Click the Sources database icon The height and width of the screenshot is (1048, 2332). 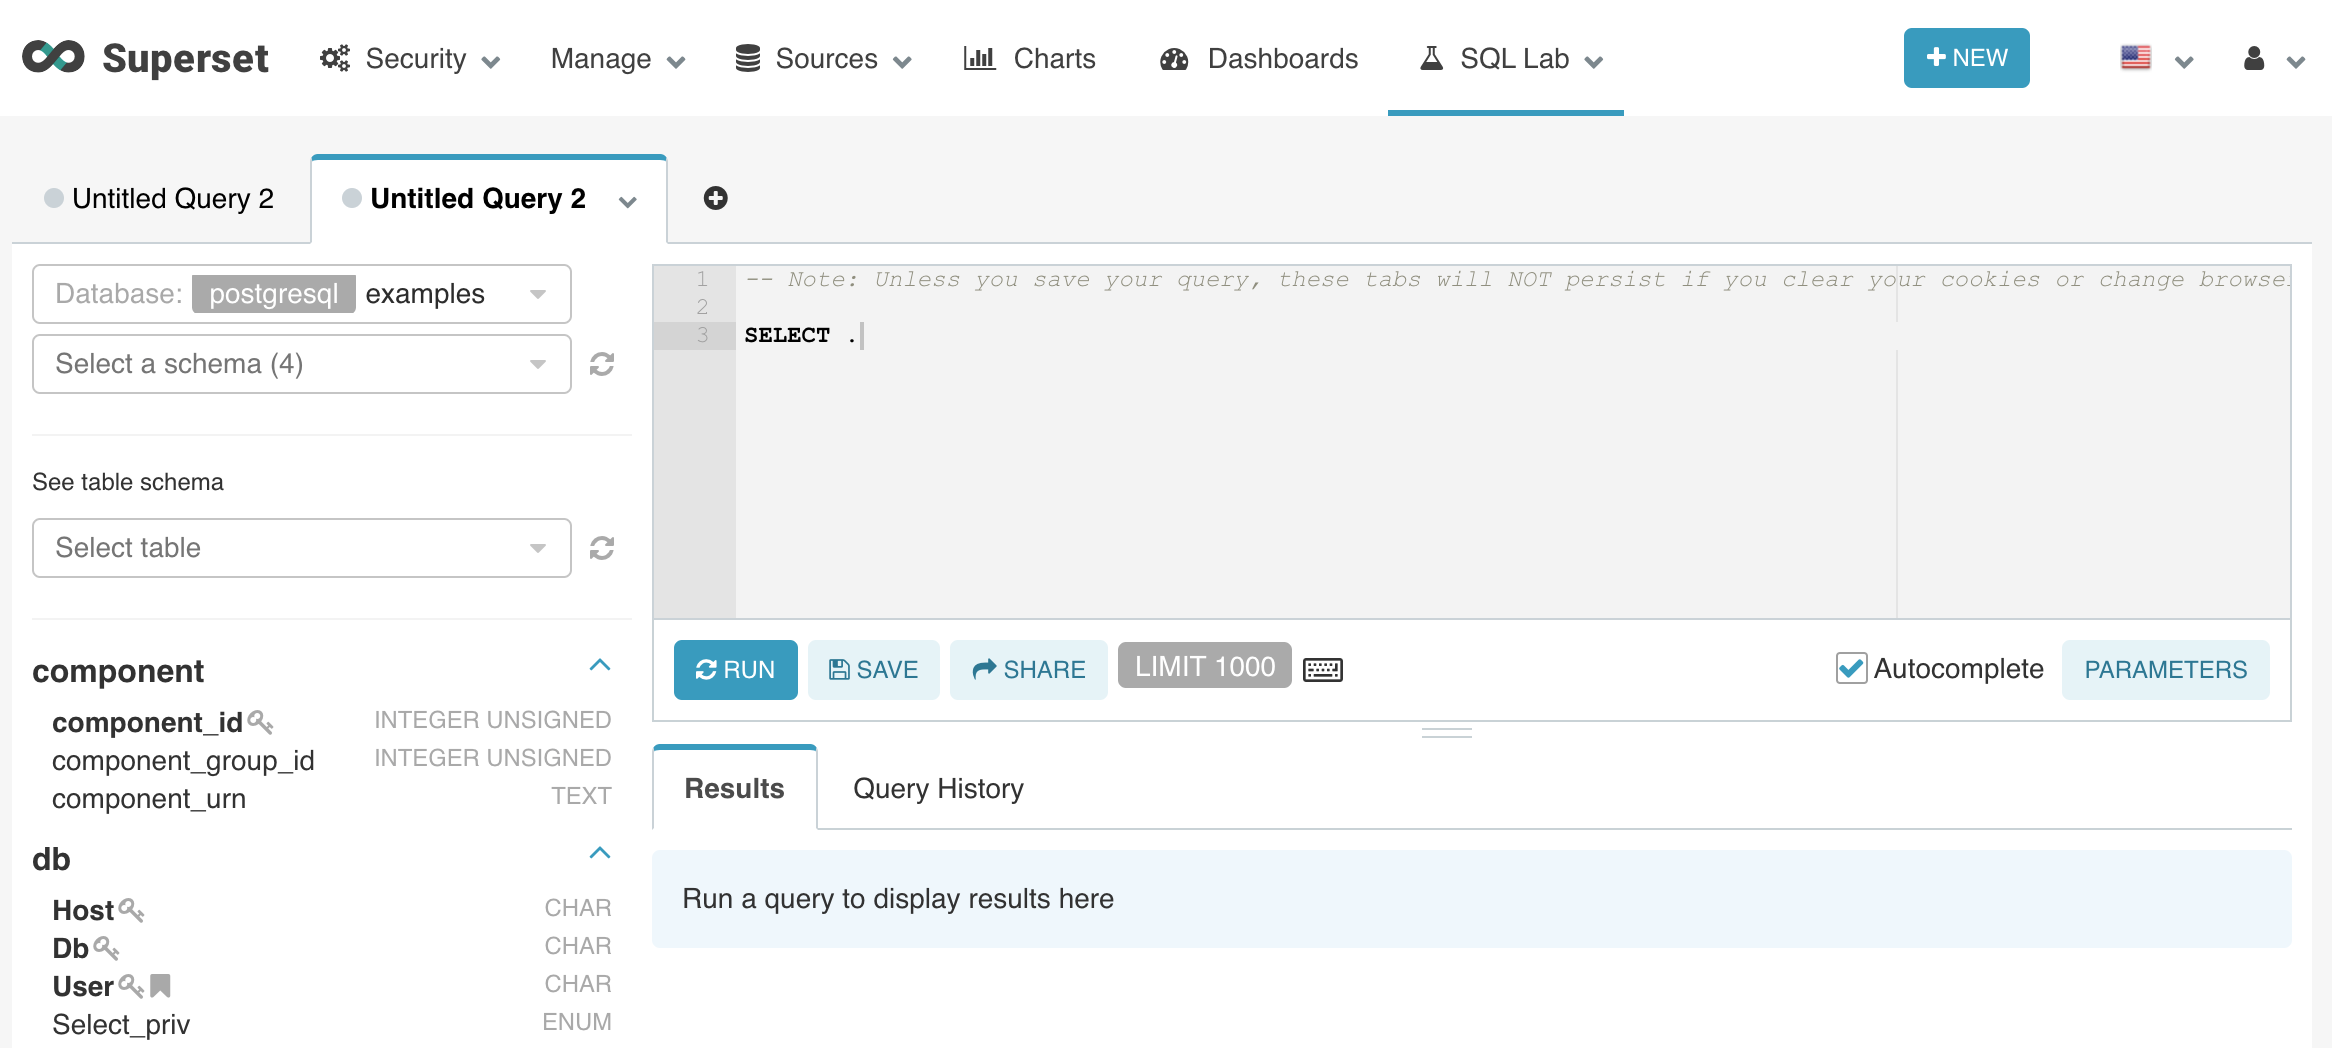[x=748, y=58]
